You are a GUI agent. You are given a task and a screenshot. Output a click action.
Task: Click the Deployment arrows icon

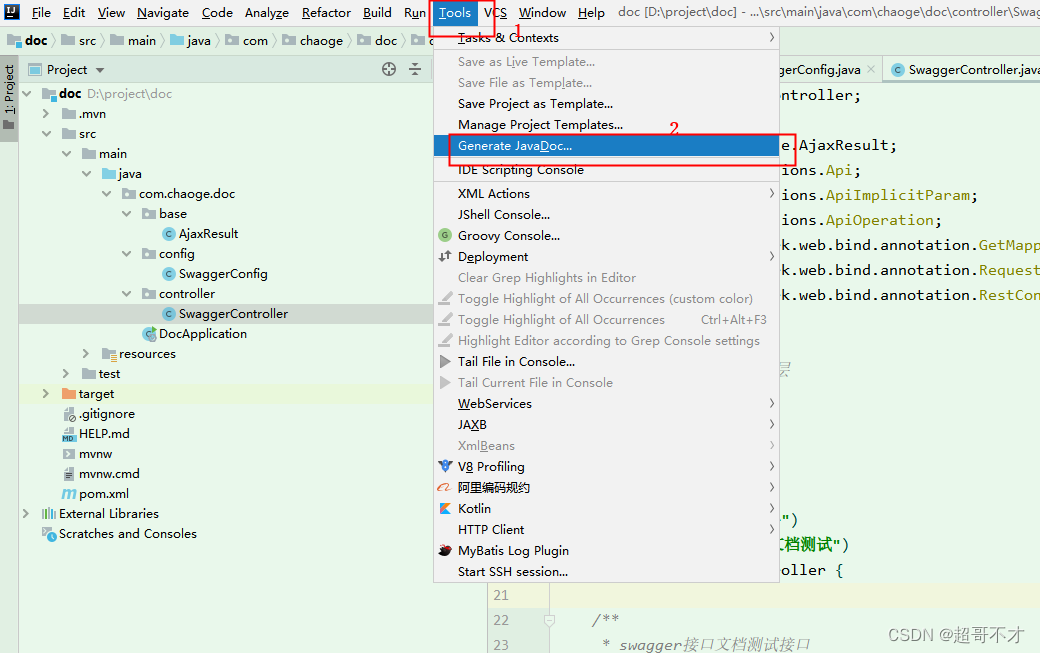(444, 257)
